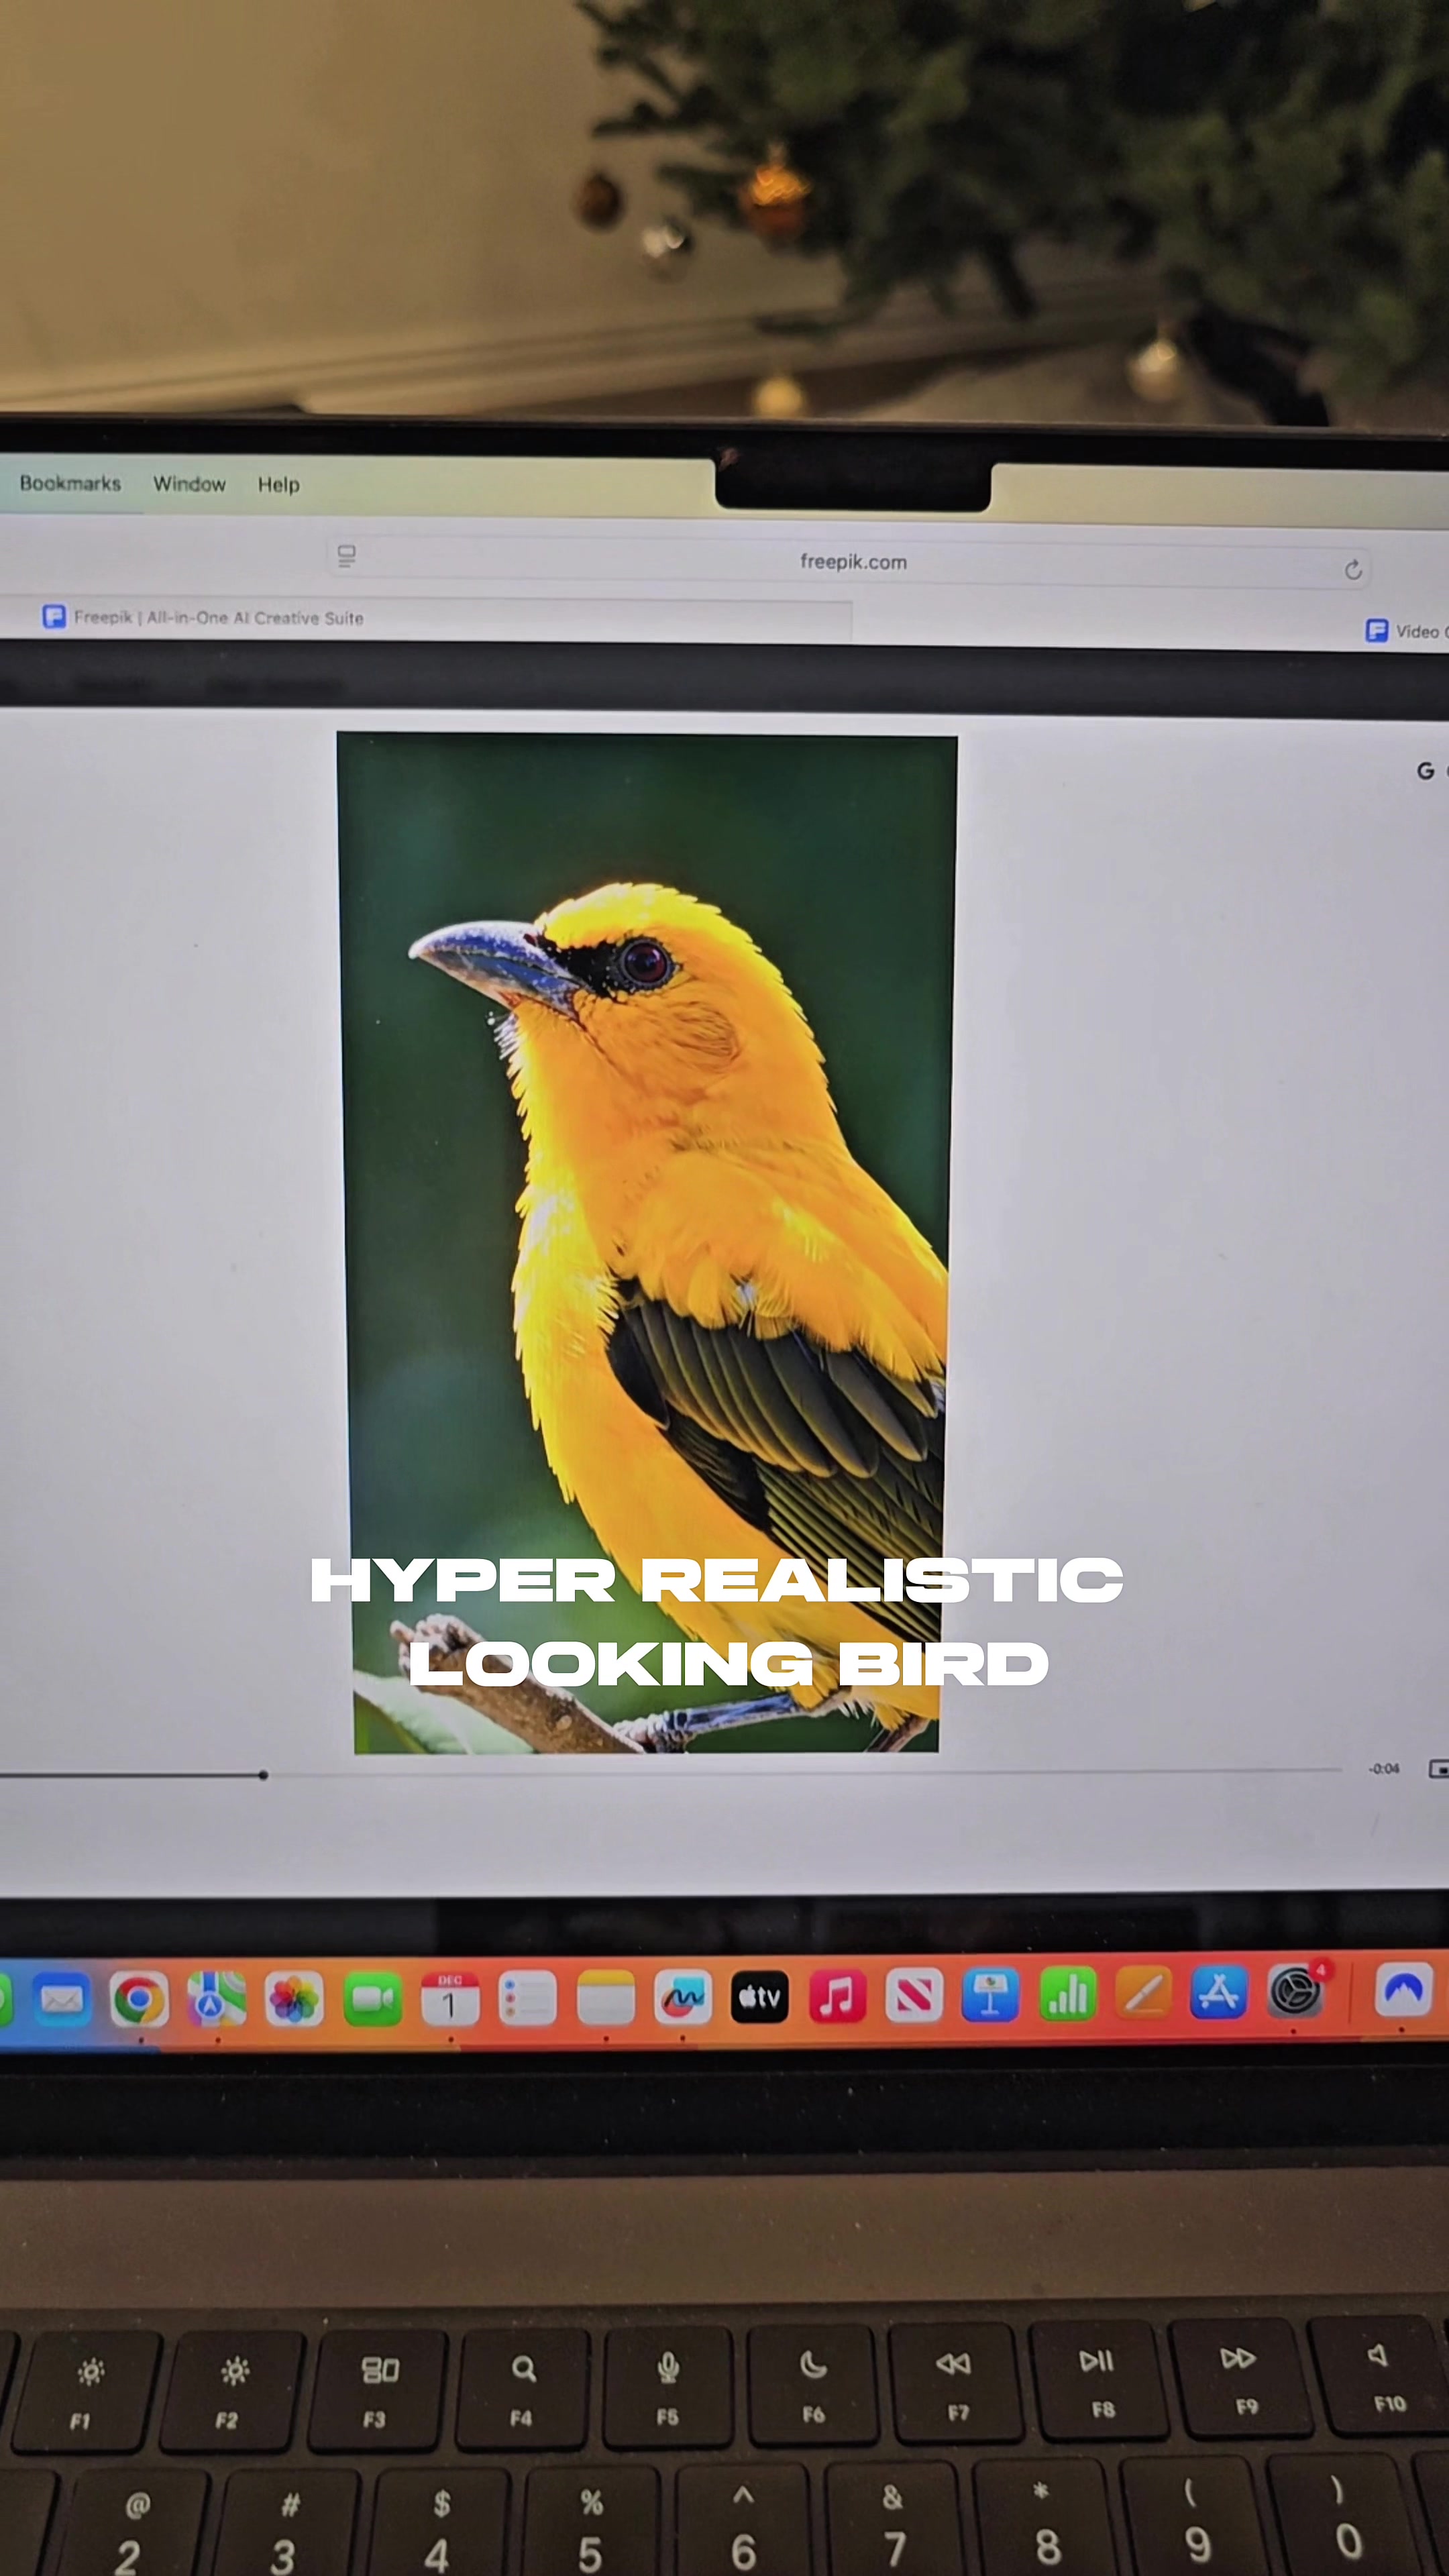The image size is (1449, 2576).
Task: Open System Settings with the red badge
Action: click(x=1296, y=1991)
